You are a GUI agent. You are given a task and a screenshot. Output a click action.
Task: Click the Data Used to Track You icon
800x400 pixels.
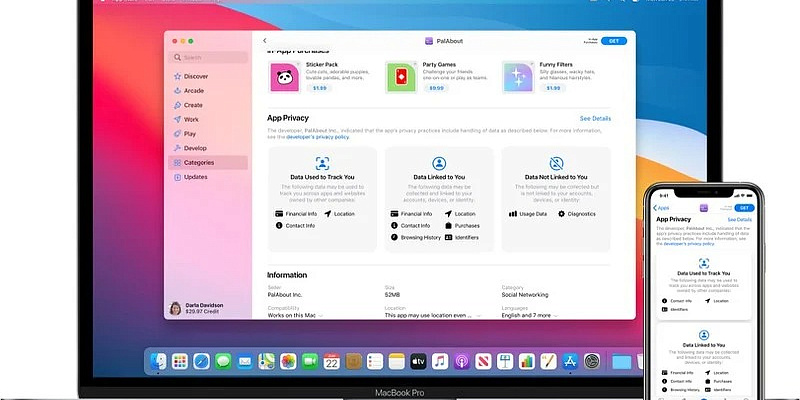pos(322,163)
